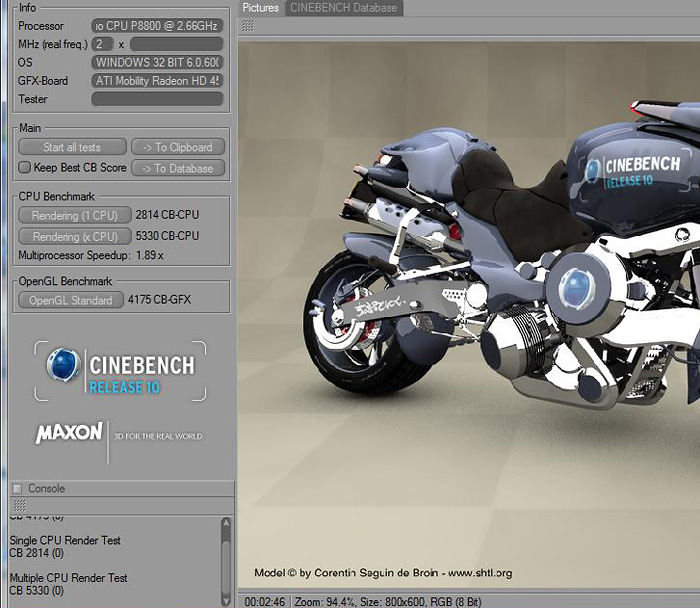
Task: Click the empty MHz real frequency field
Action: (176, 44)
